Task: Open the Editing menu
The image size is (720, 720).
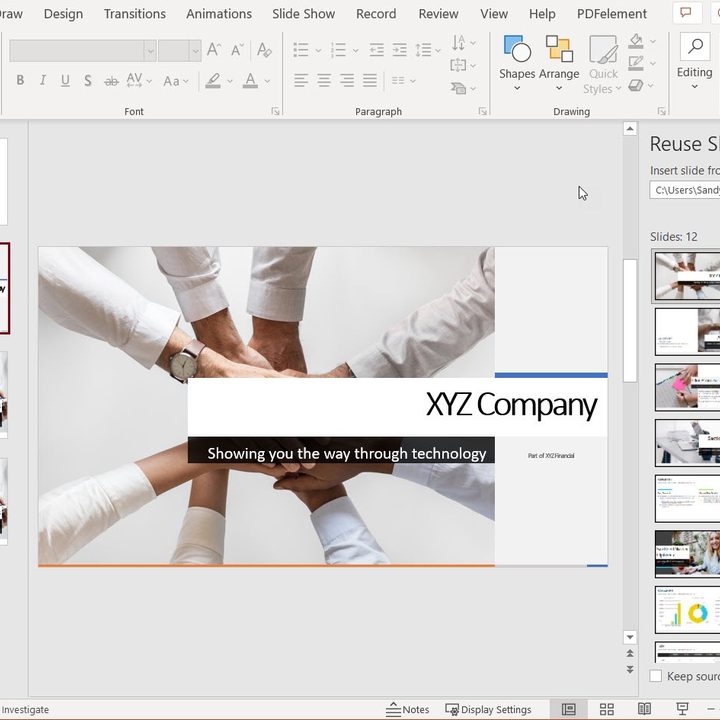Action: point(694,62)
